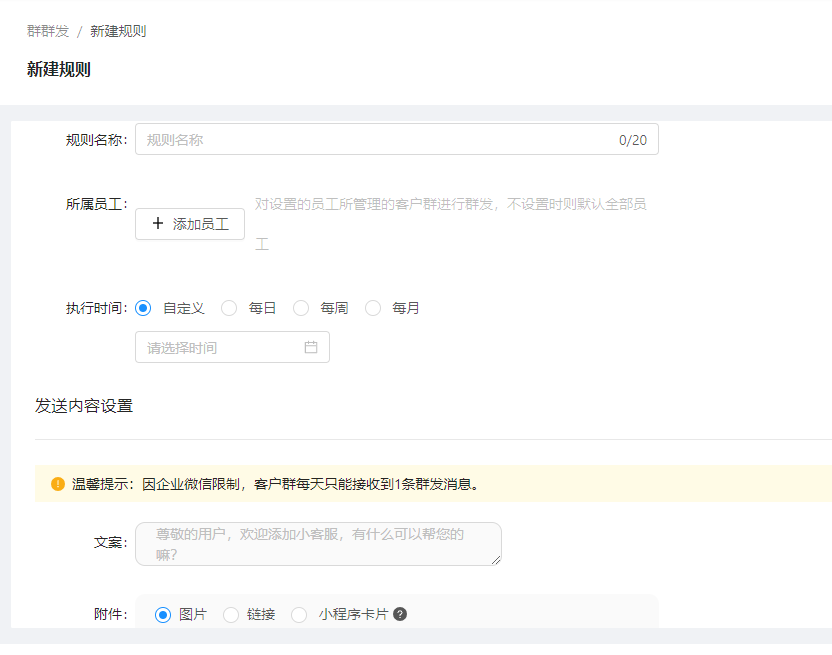Open the calendar icon in 请选择时间 field
The image size is (832, 655).
311,347
